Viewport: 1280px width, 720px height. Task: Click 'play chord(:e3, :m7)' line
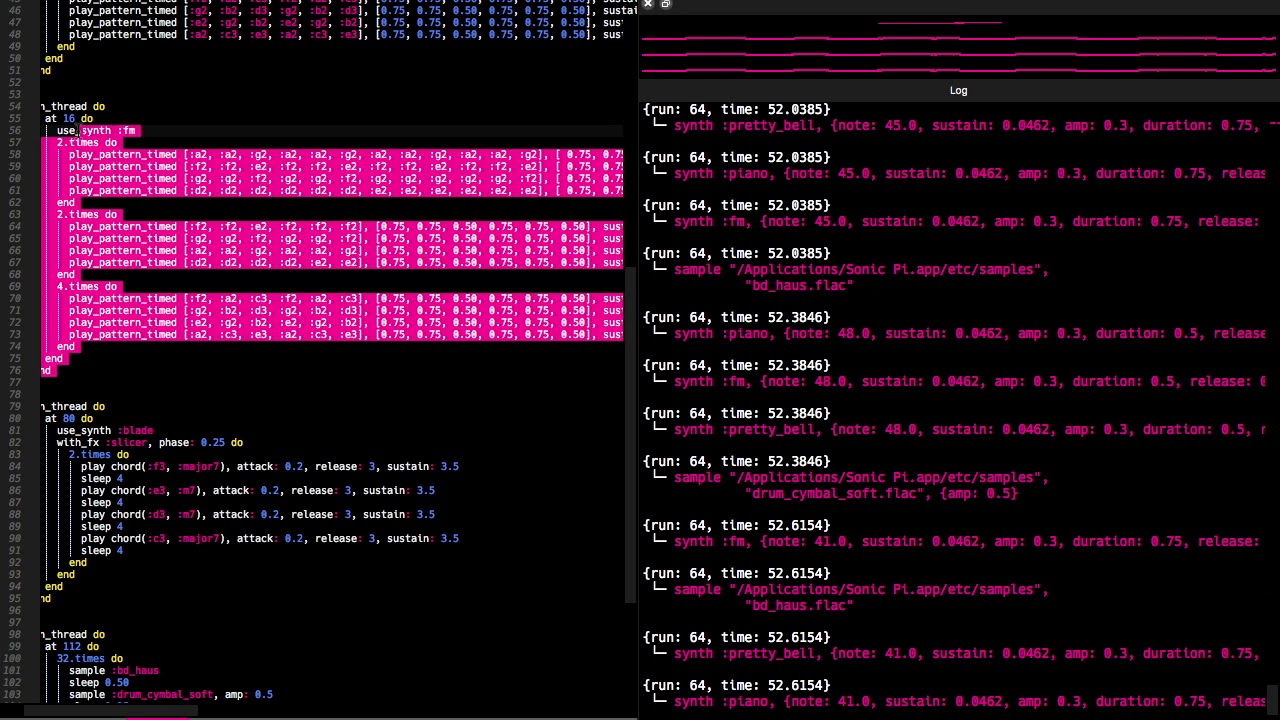(x=258, y=490)
